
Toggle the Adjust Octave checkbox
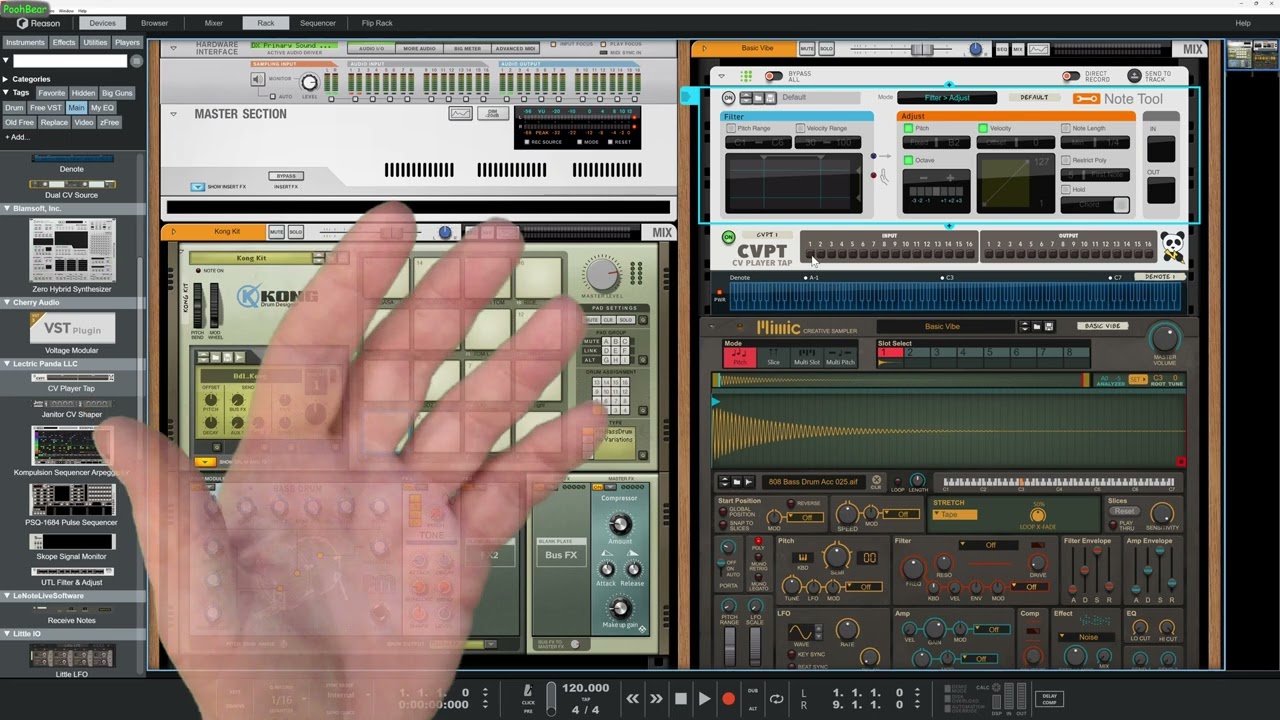[908, 160]
